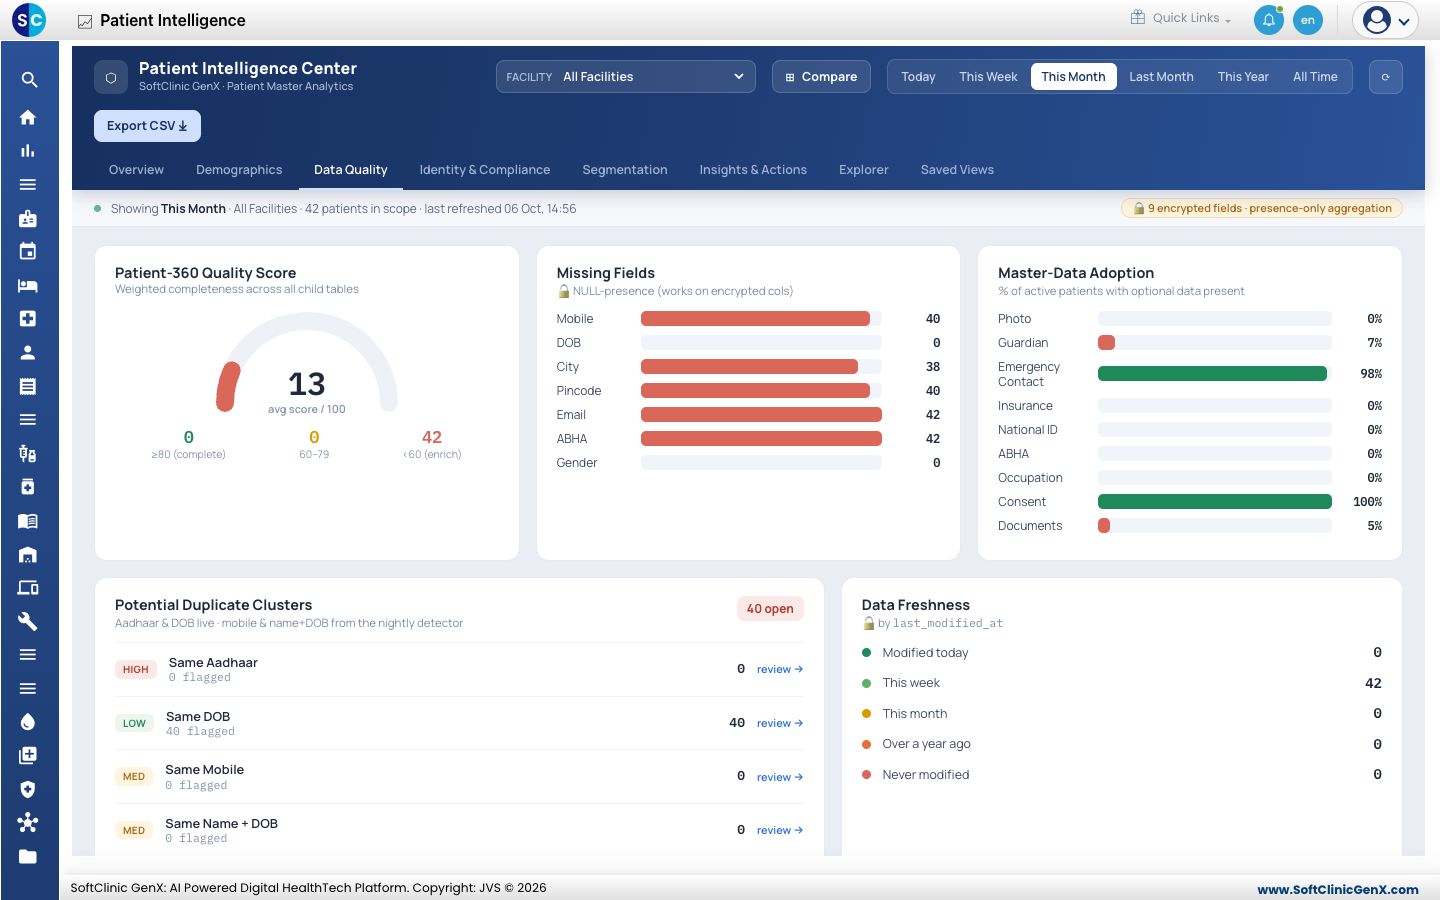
Task: Click the '9 encrypted fields' notice
Action: pos(1262,208)
